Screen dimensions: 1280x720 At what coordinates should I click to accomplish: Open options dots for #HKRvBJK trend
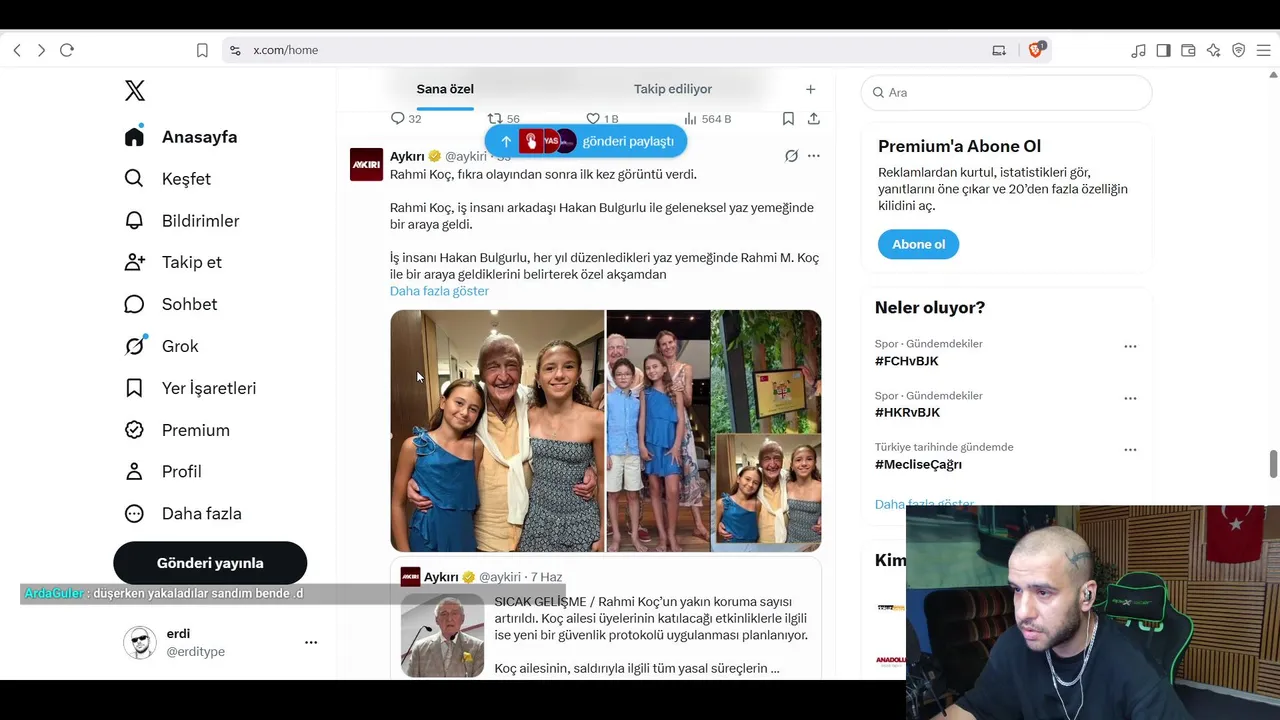click(1130, 398)
